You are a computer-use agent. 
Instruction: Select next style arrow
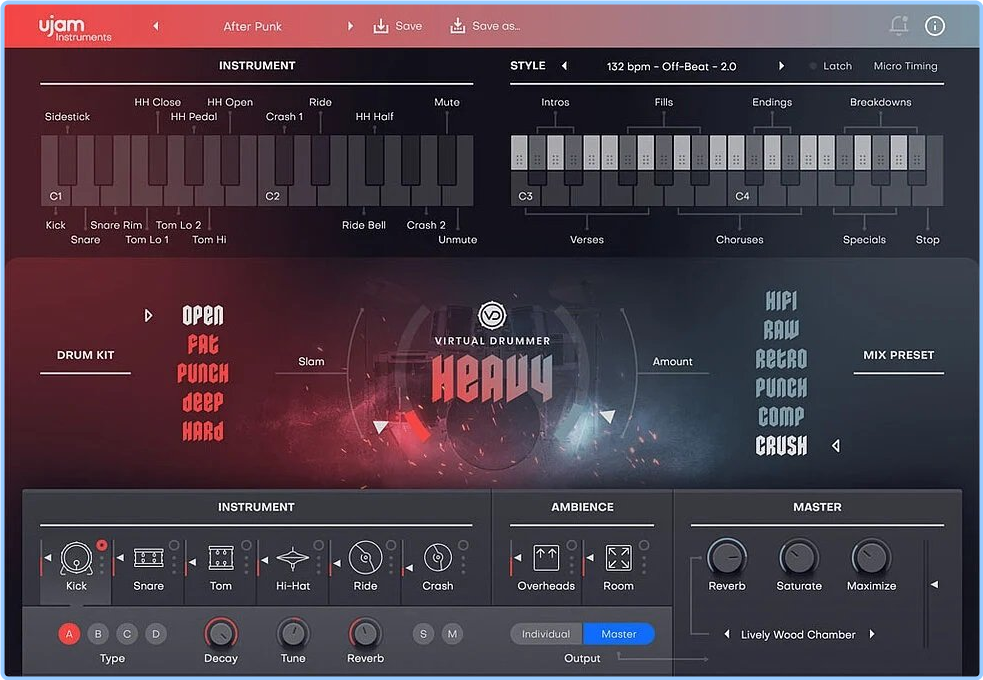781,66
